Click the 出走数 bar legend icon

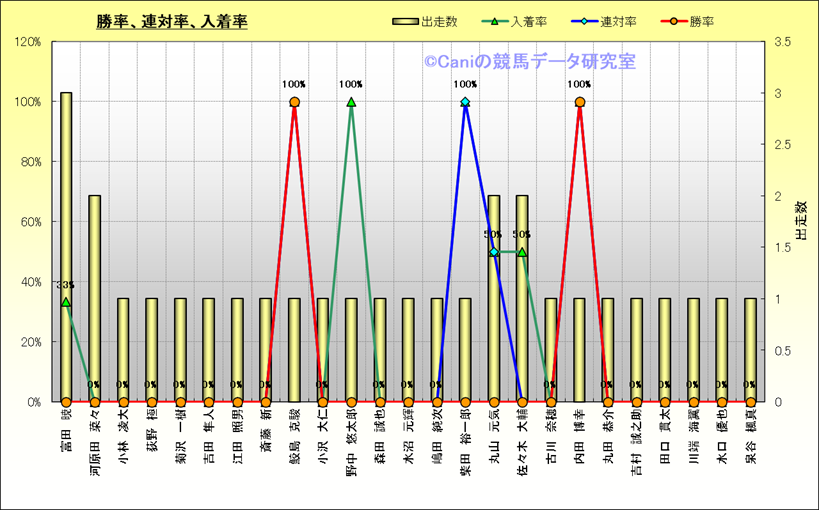click(x=405, y=21)
